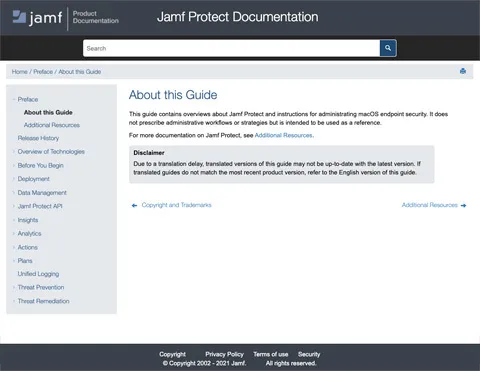
Task: Open Copyright link in footer
Action: point(172,354)
